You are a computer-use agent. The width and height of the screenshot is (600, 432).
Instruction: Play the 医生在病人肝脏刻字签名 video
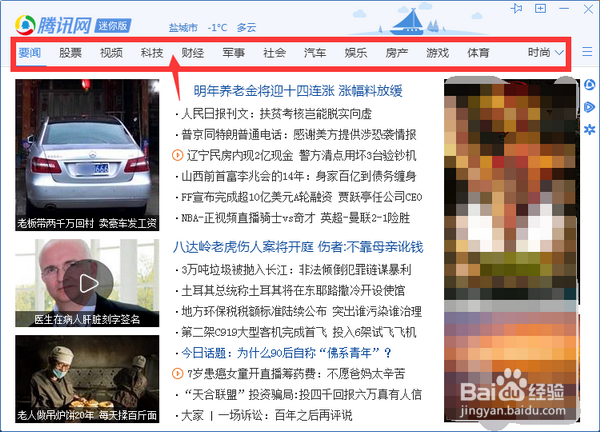click(x=88, y=284)
